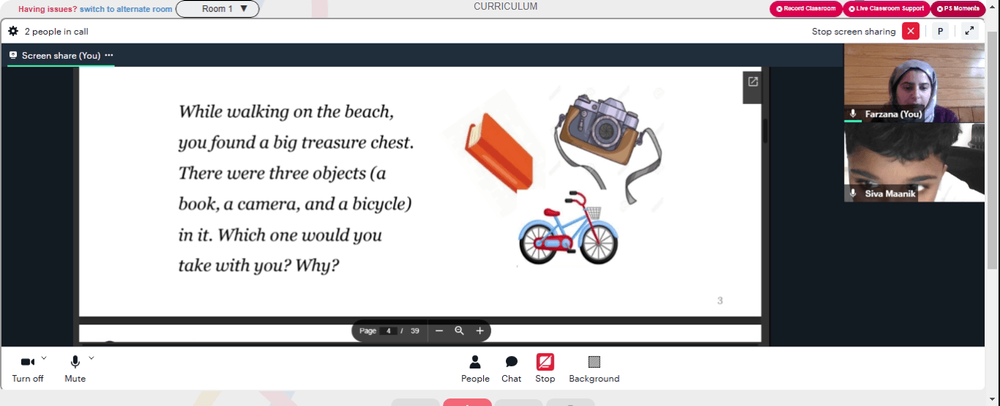Zoom out with the minus button
Image resolution: width=1000 pixels, height=406 pixels.
[x=439, y=331]
